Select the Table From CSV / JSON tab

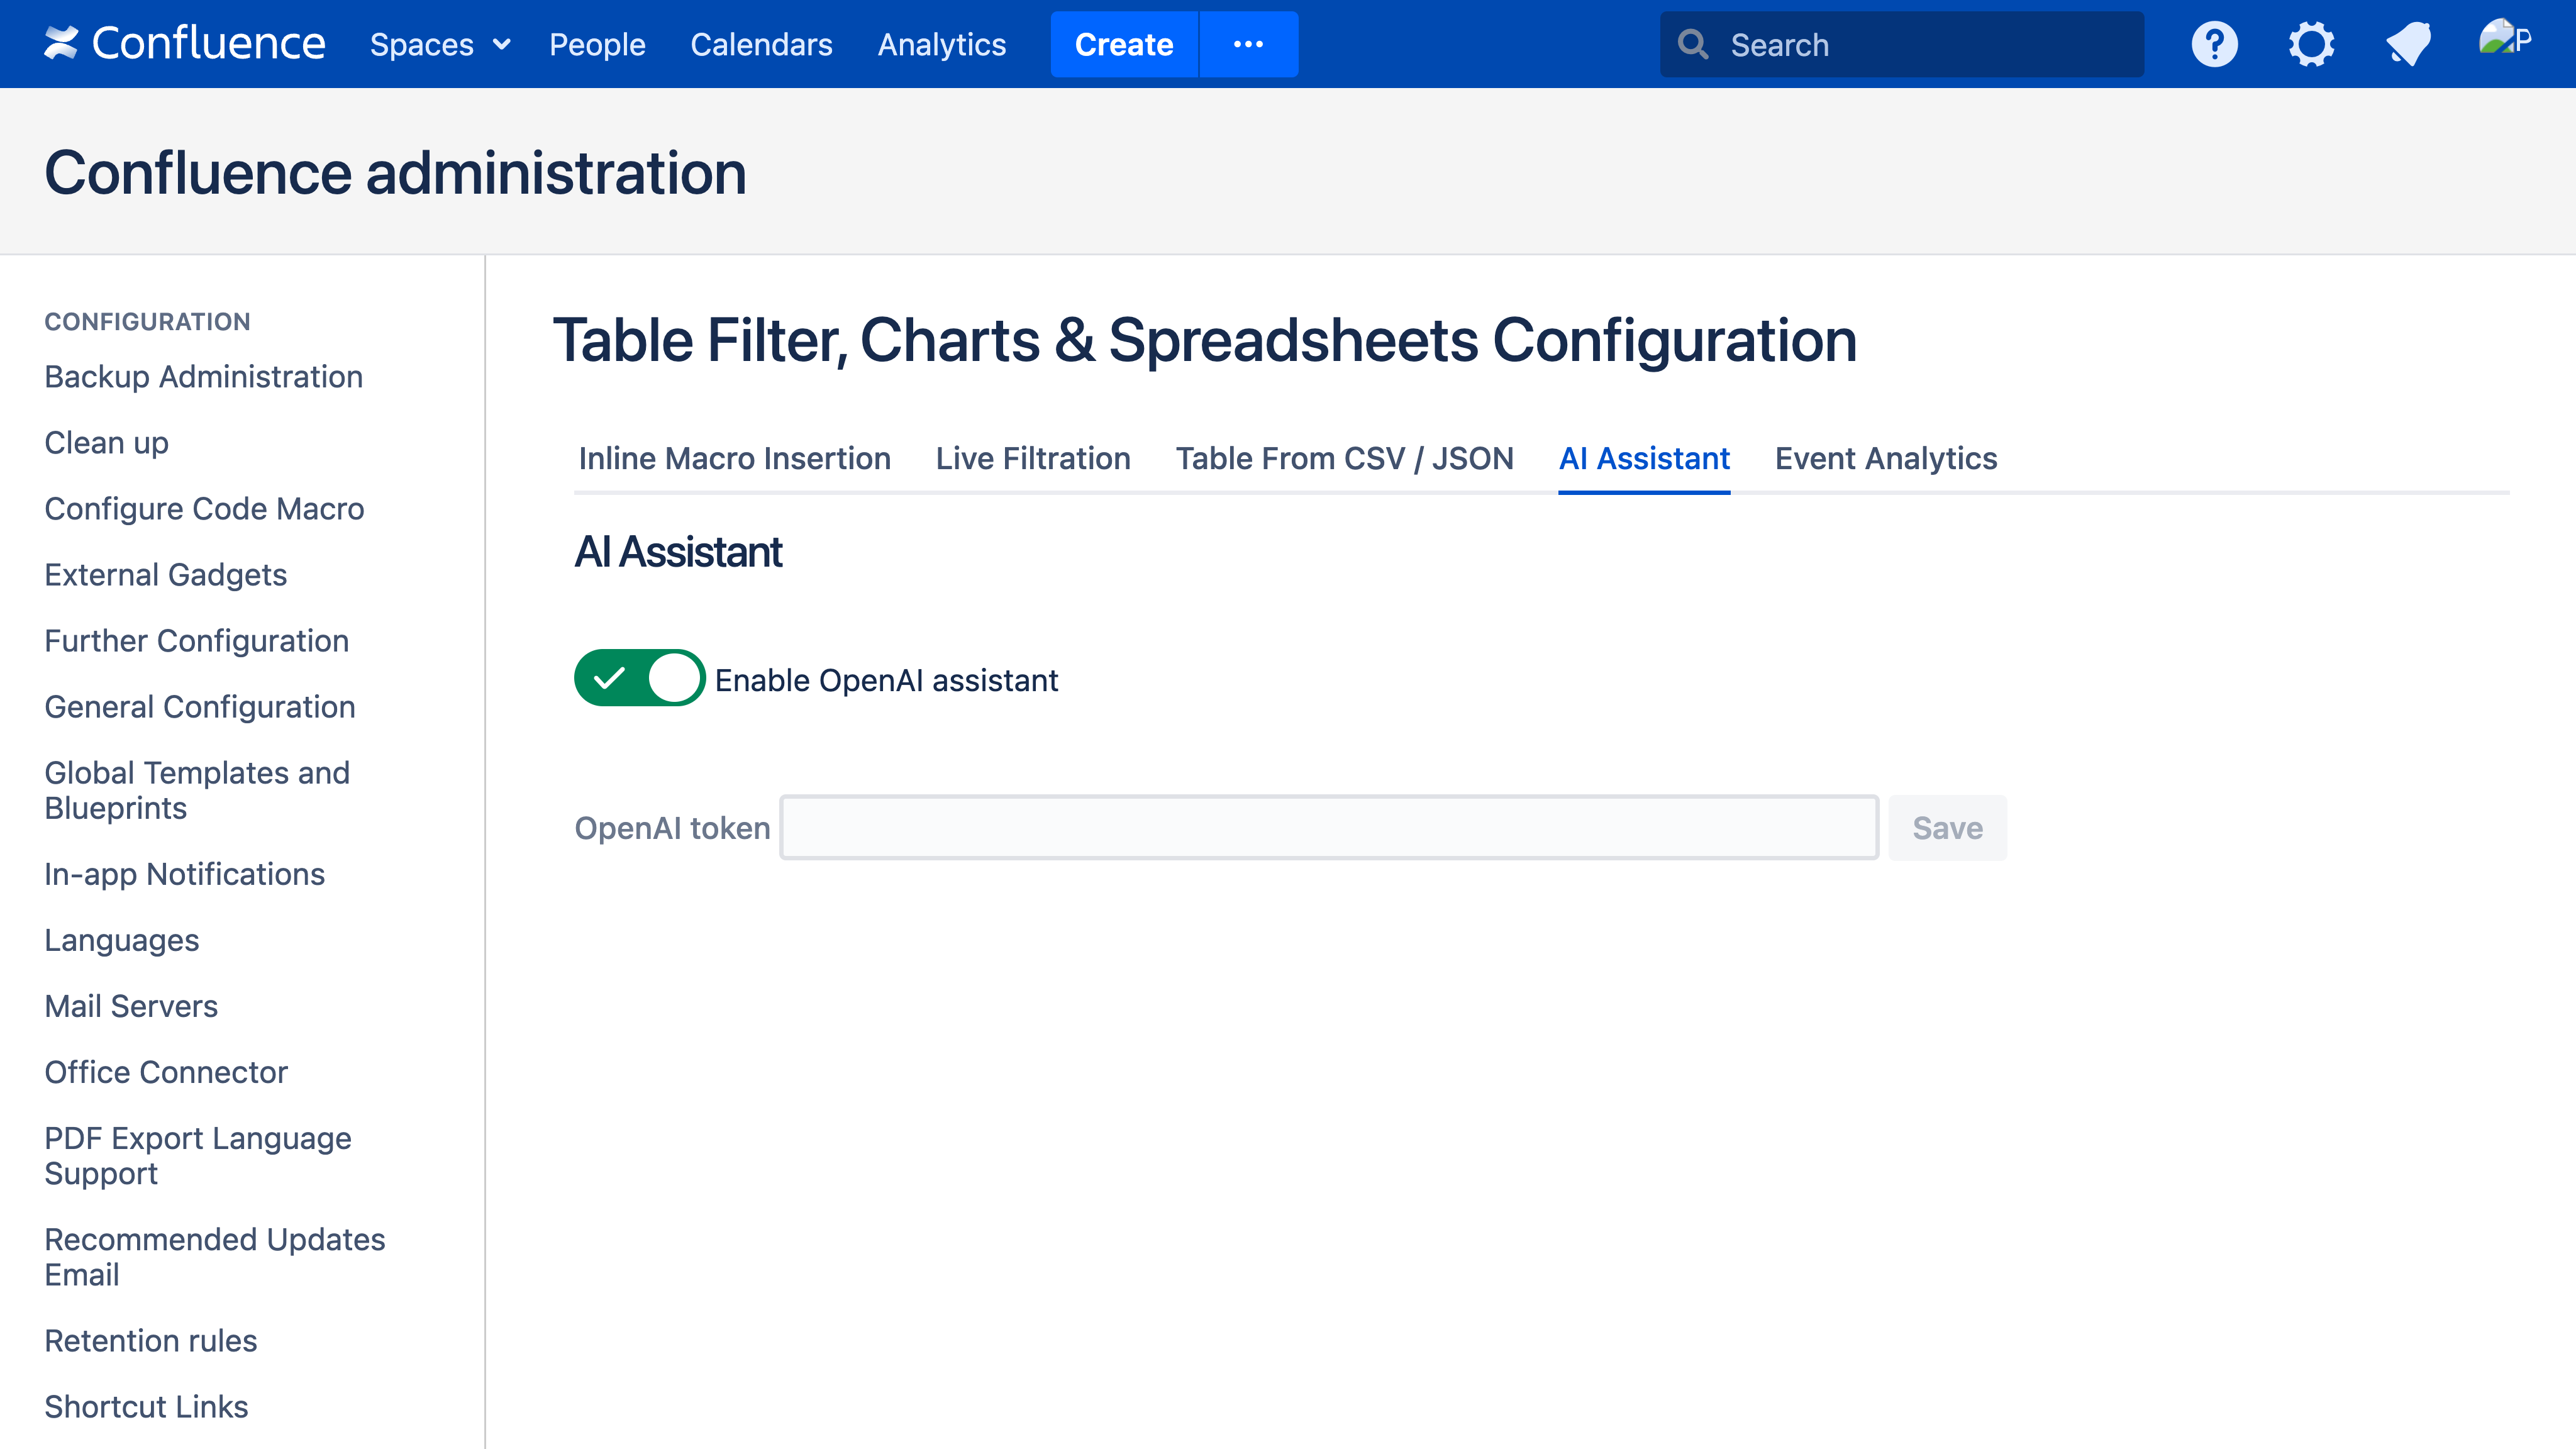click(1344, 458)
